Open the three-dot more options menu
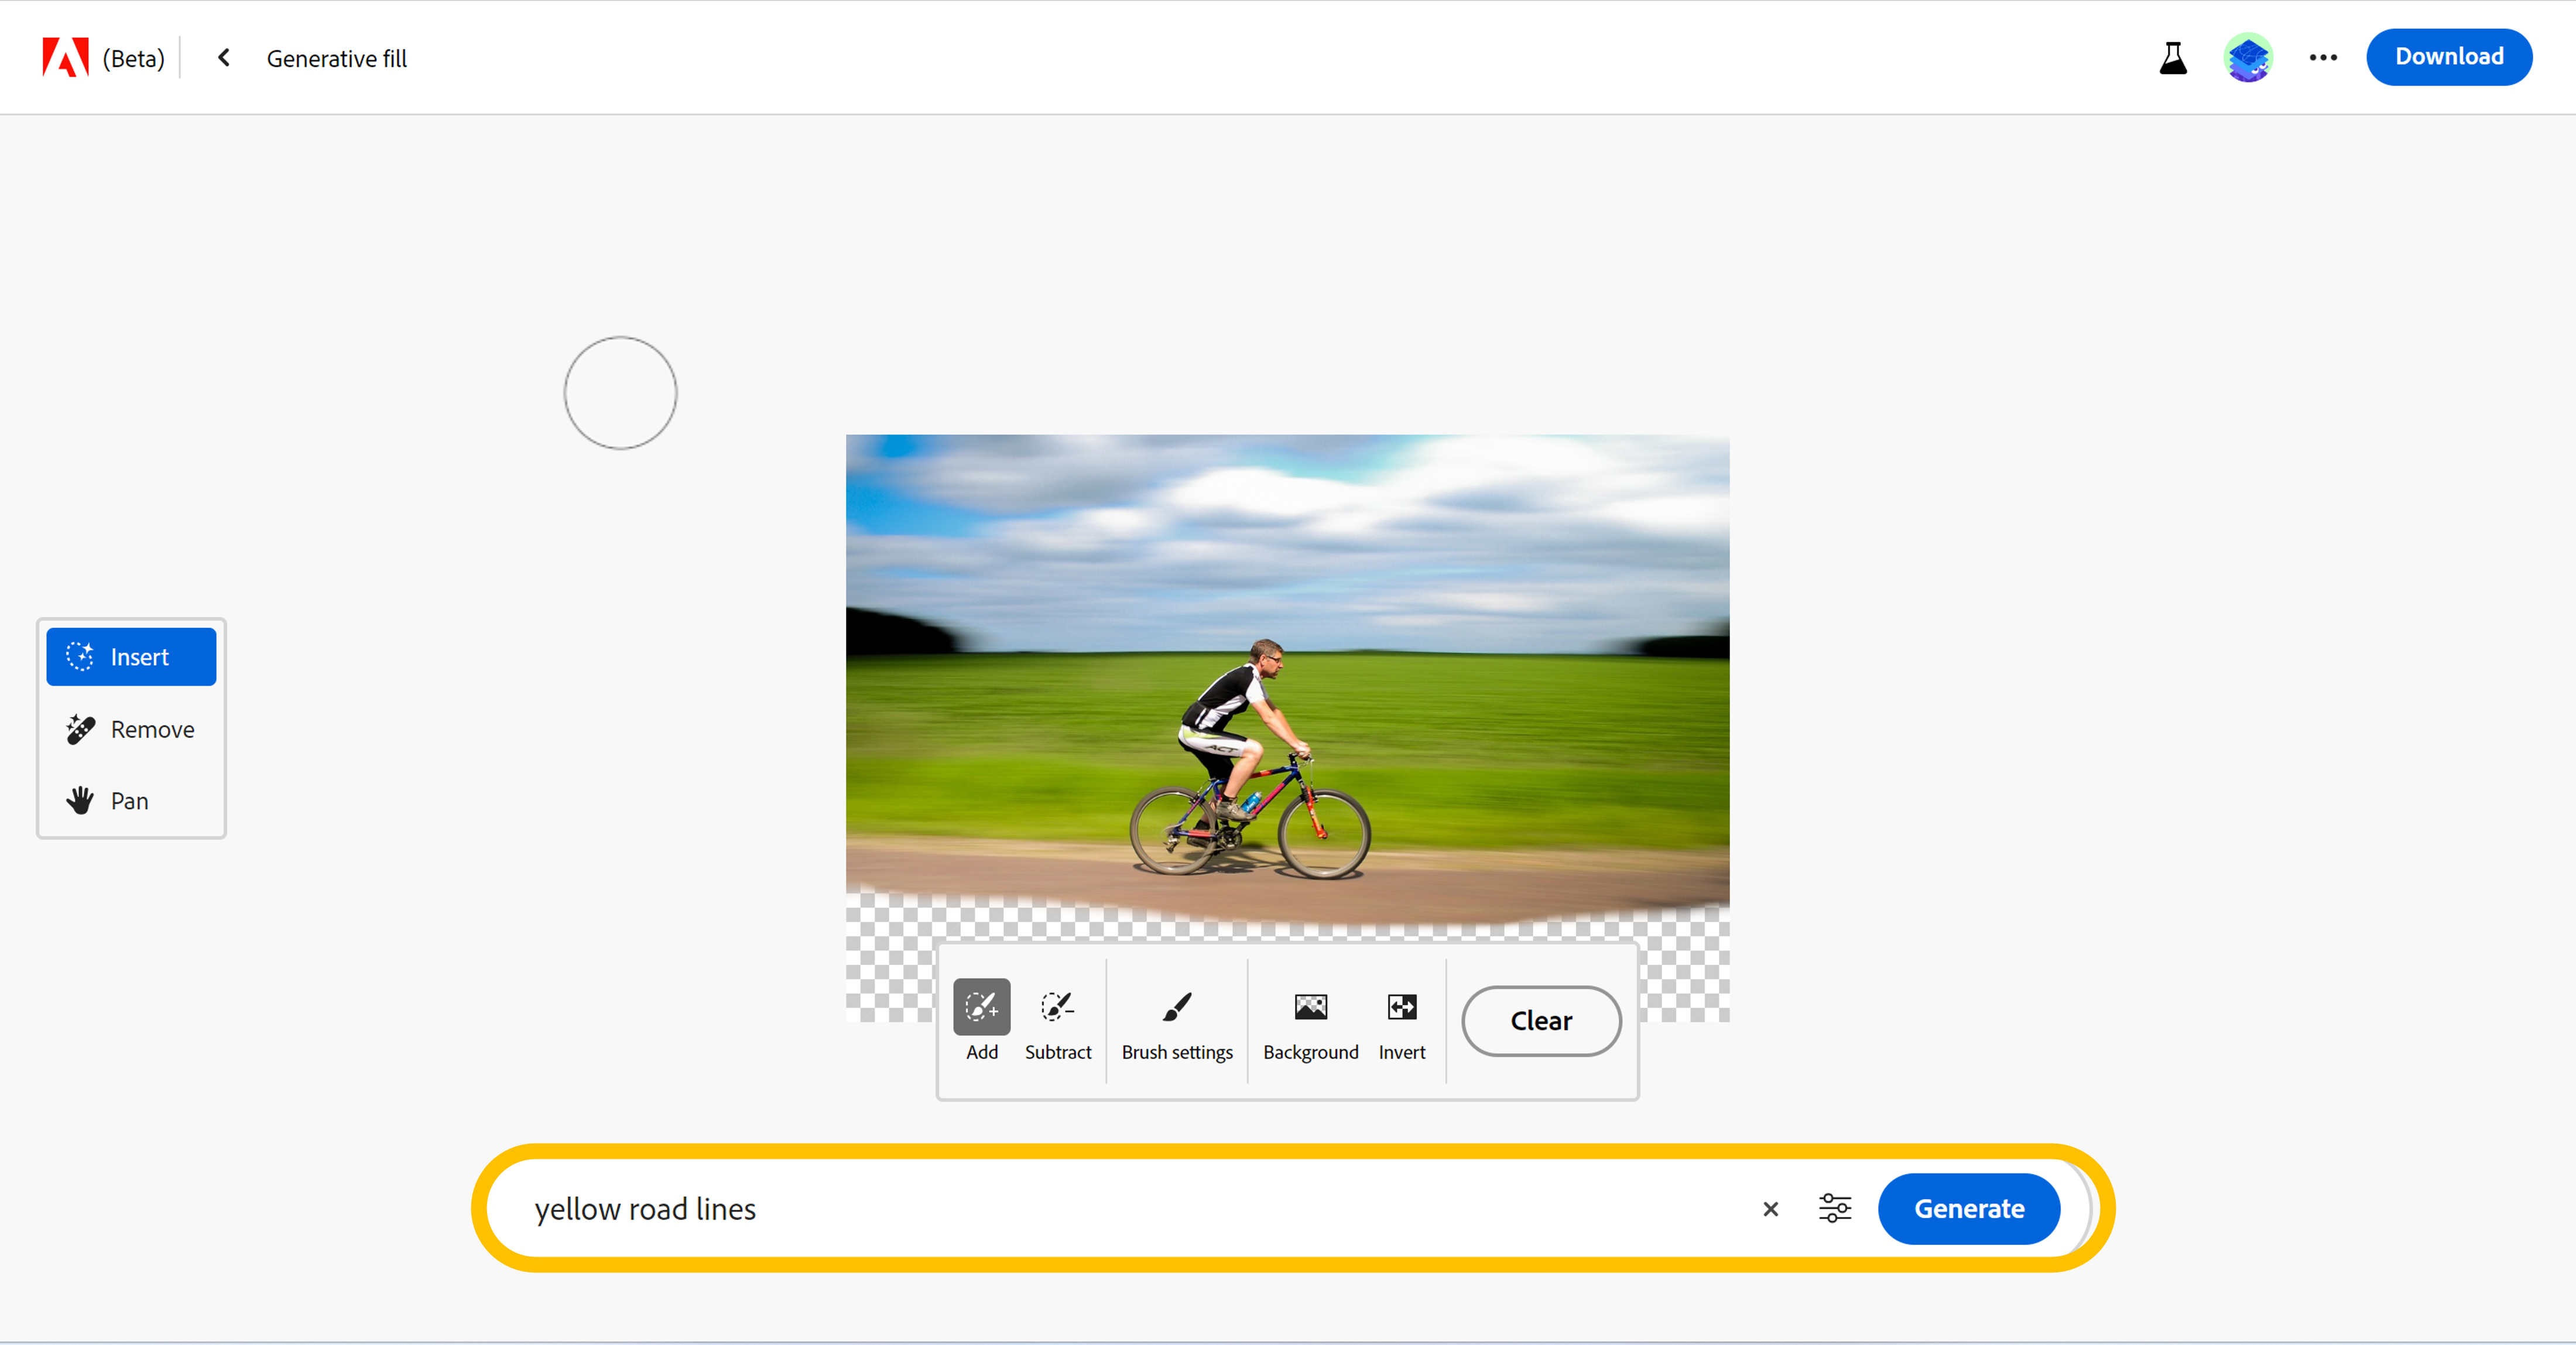Screen dimensions: 2576x1345 (2323, 58)
